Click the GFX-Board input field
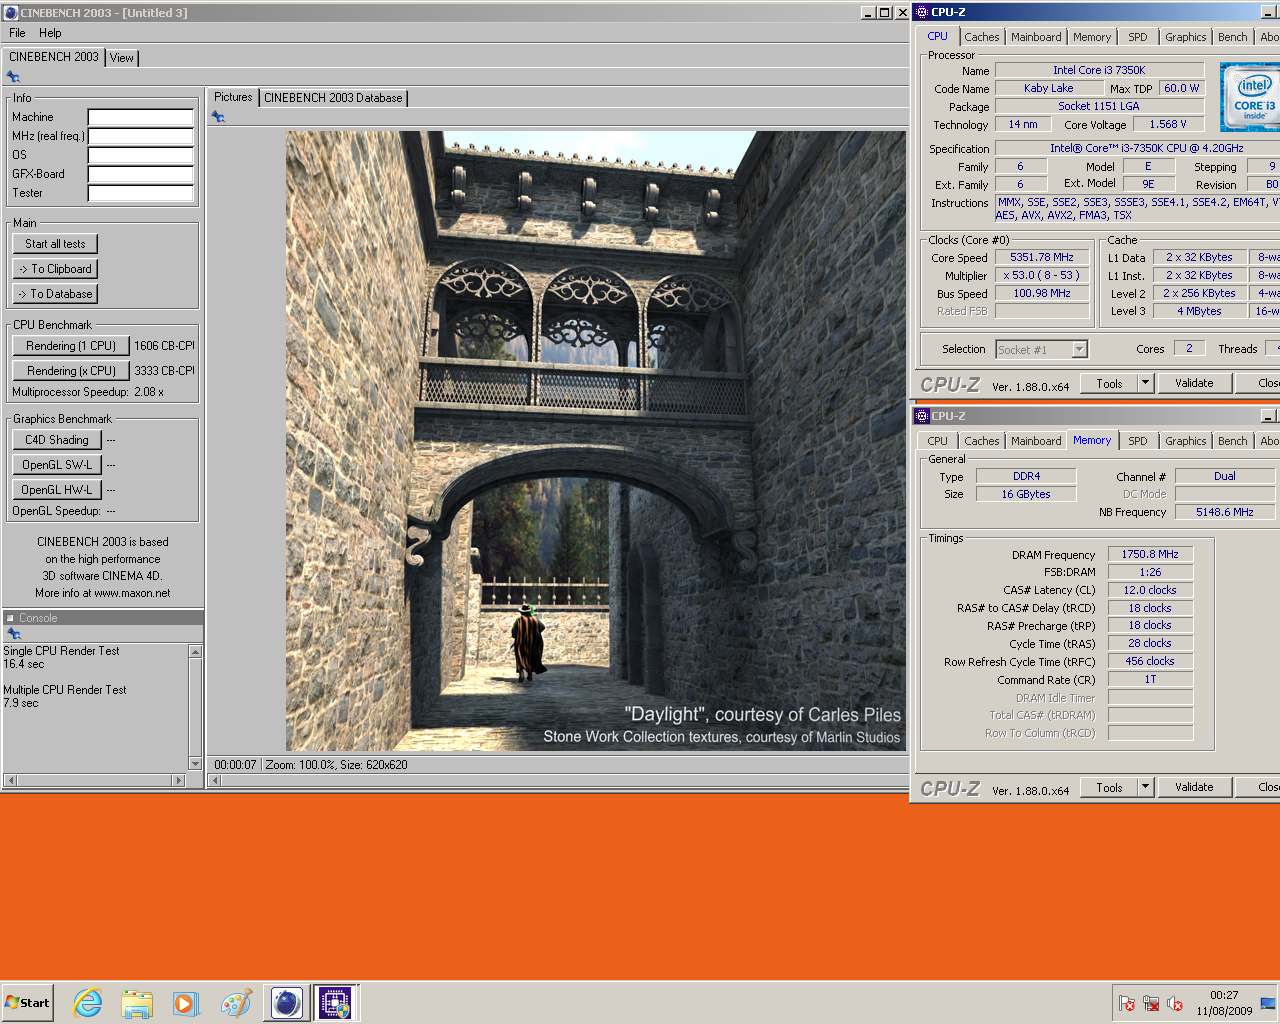Image resolution: width=1280 pixels, height=1024 pixels. click(140, 174)
